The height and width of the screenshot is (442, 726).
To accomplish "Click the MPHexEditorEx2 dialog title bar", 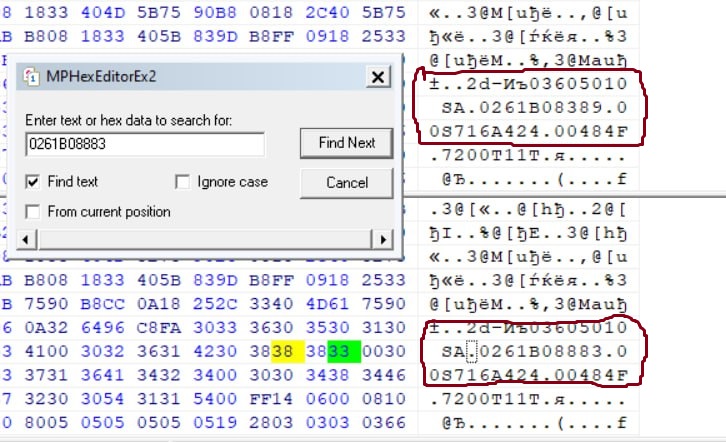I will 200,77.
